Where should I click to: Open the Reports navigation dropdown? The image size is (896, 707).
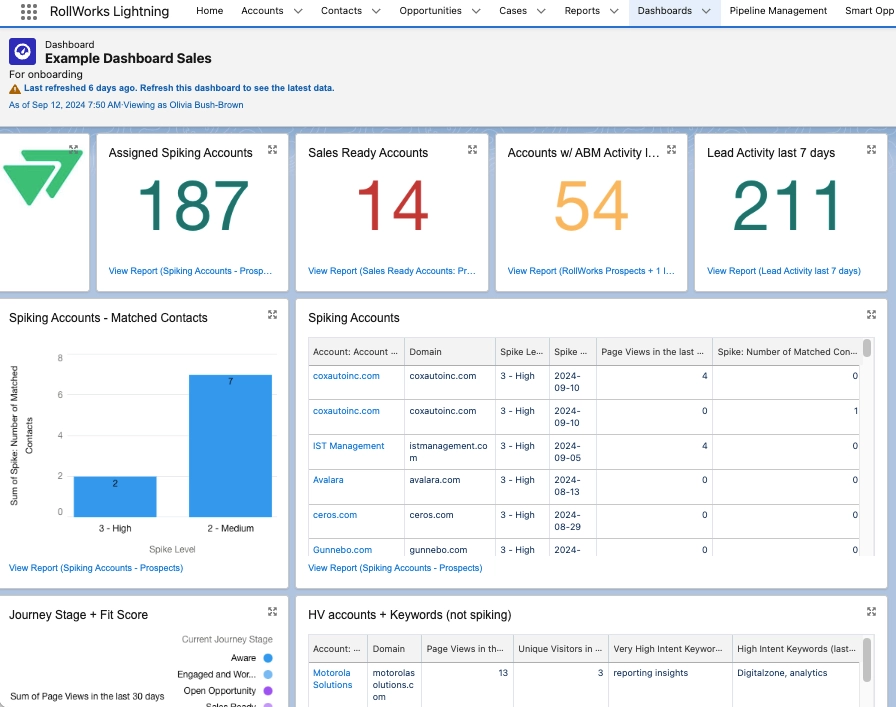coord(589,12)
